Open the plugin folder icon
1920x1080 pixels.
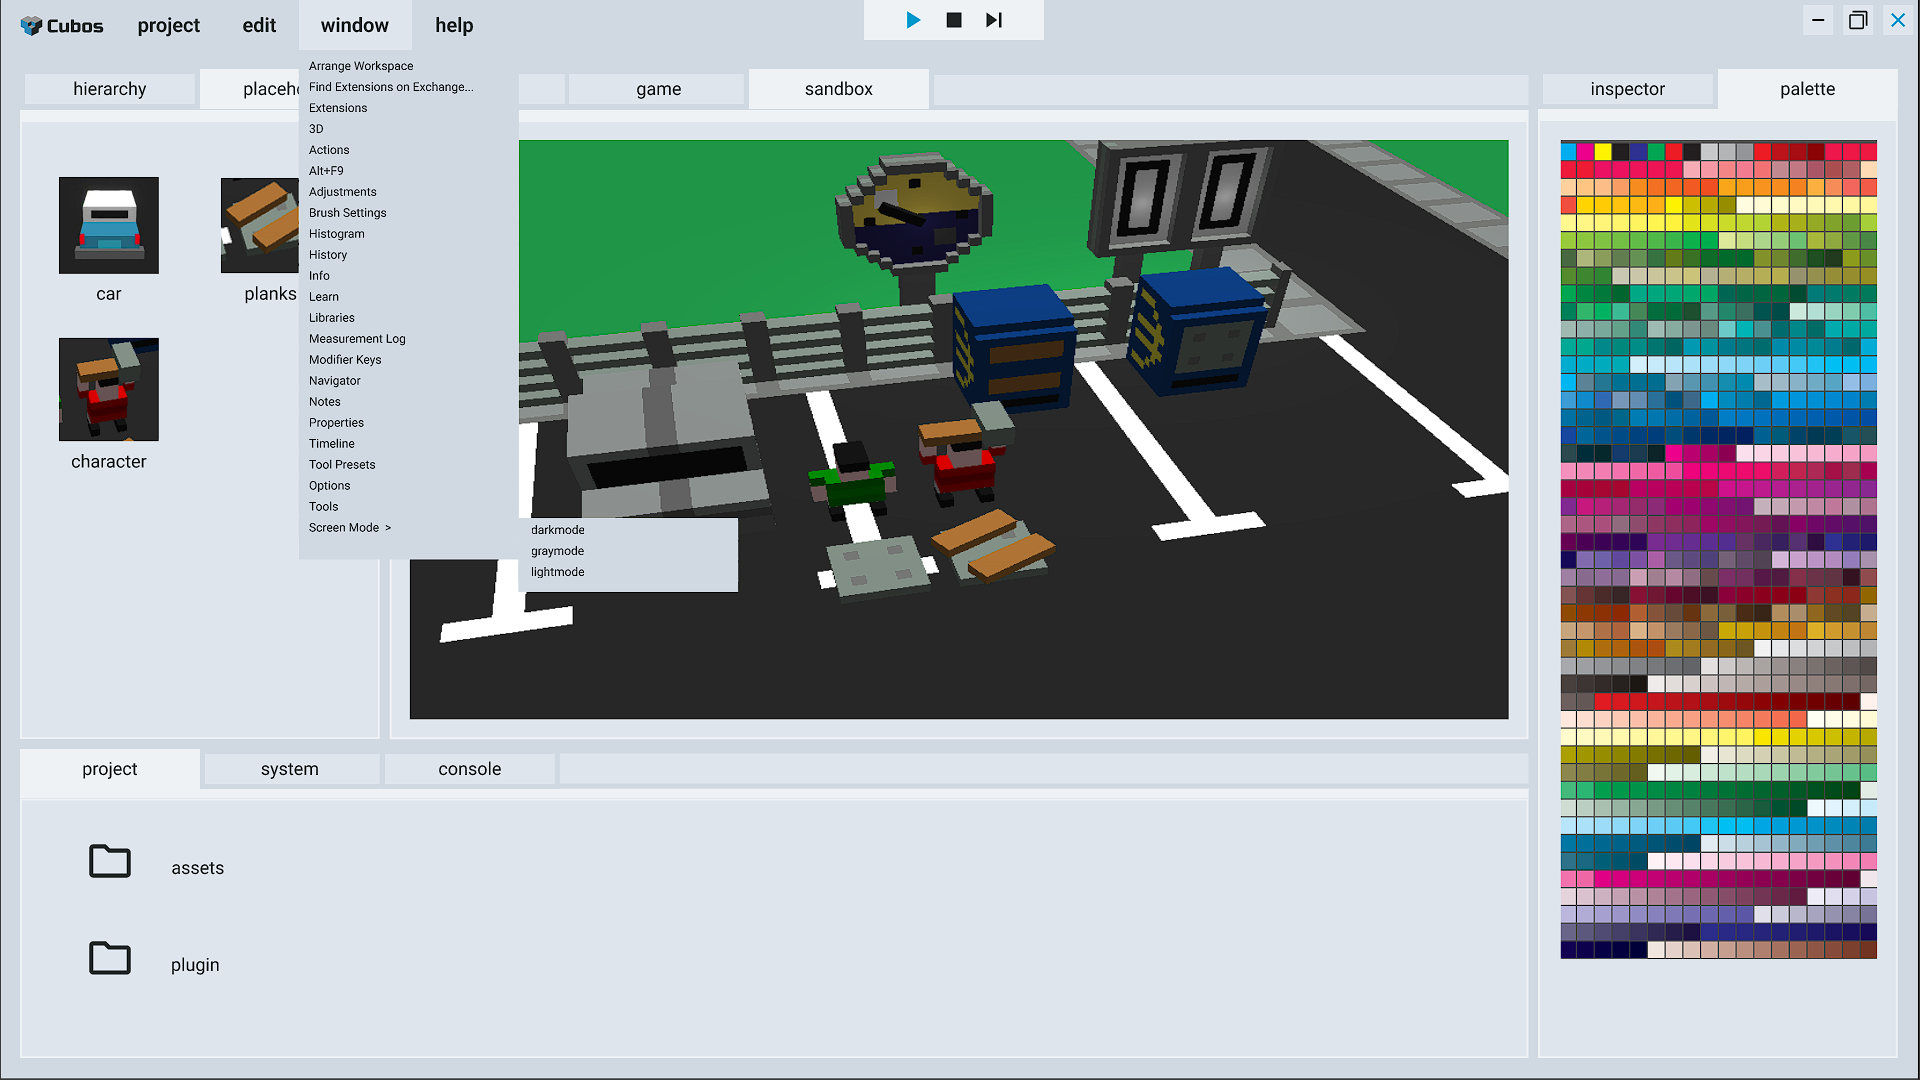click(x=110, y=958)
